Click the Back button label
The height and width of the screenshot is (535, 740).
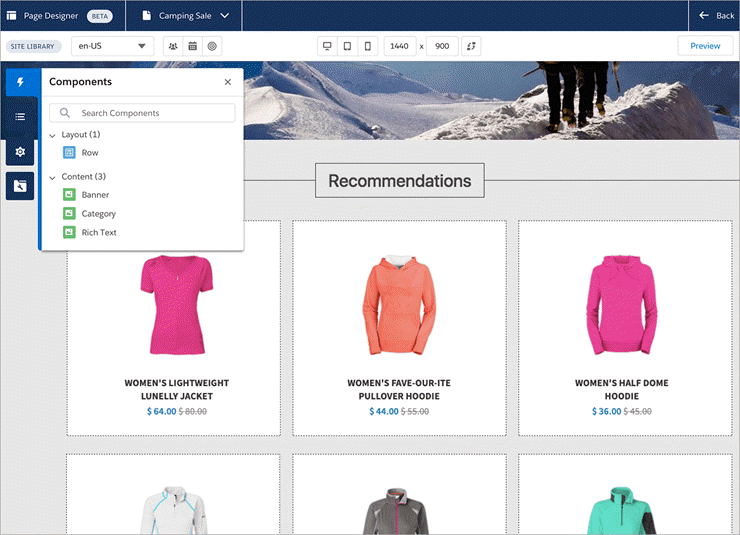tap(725, 16)
